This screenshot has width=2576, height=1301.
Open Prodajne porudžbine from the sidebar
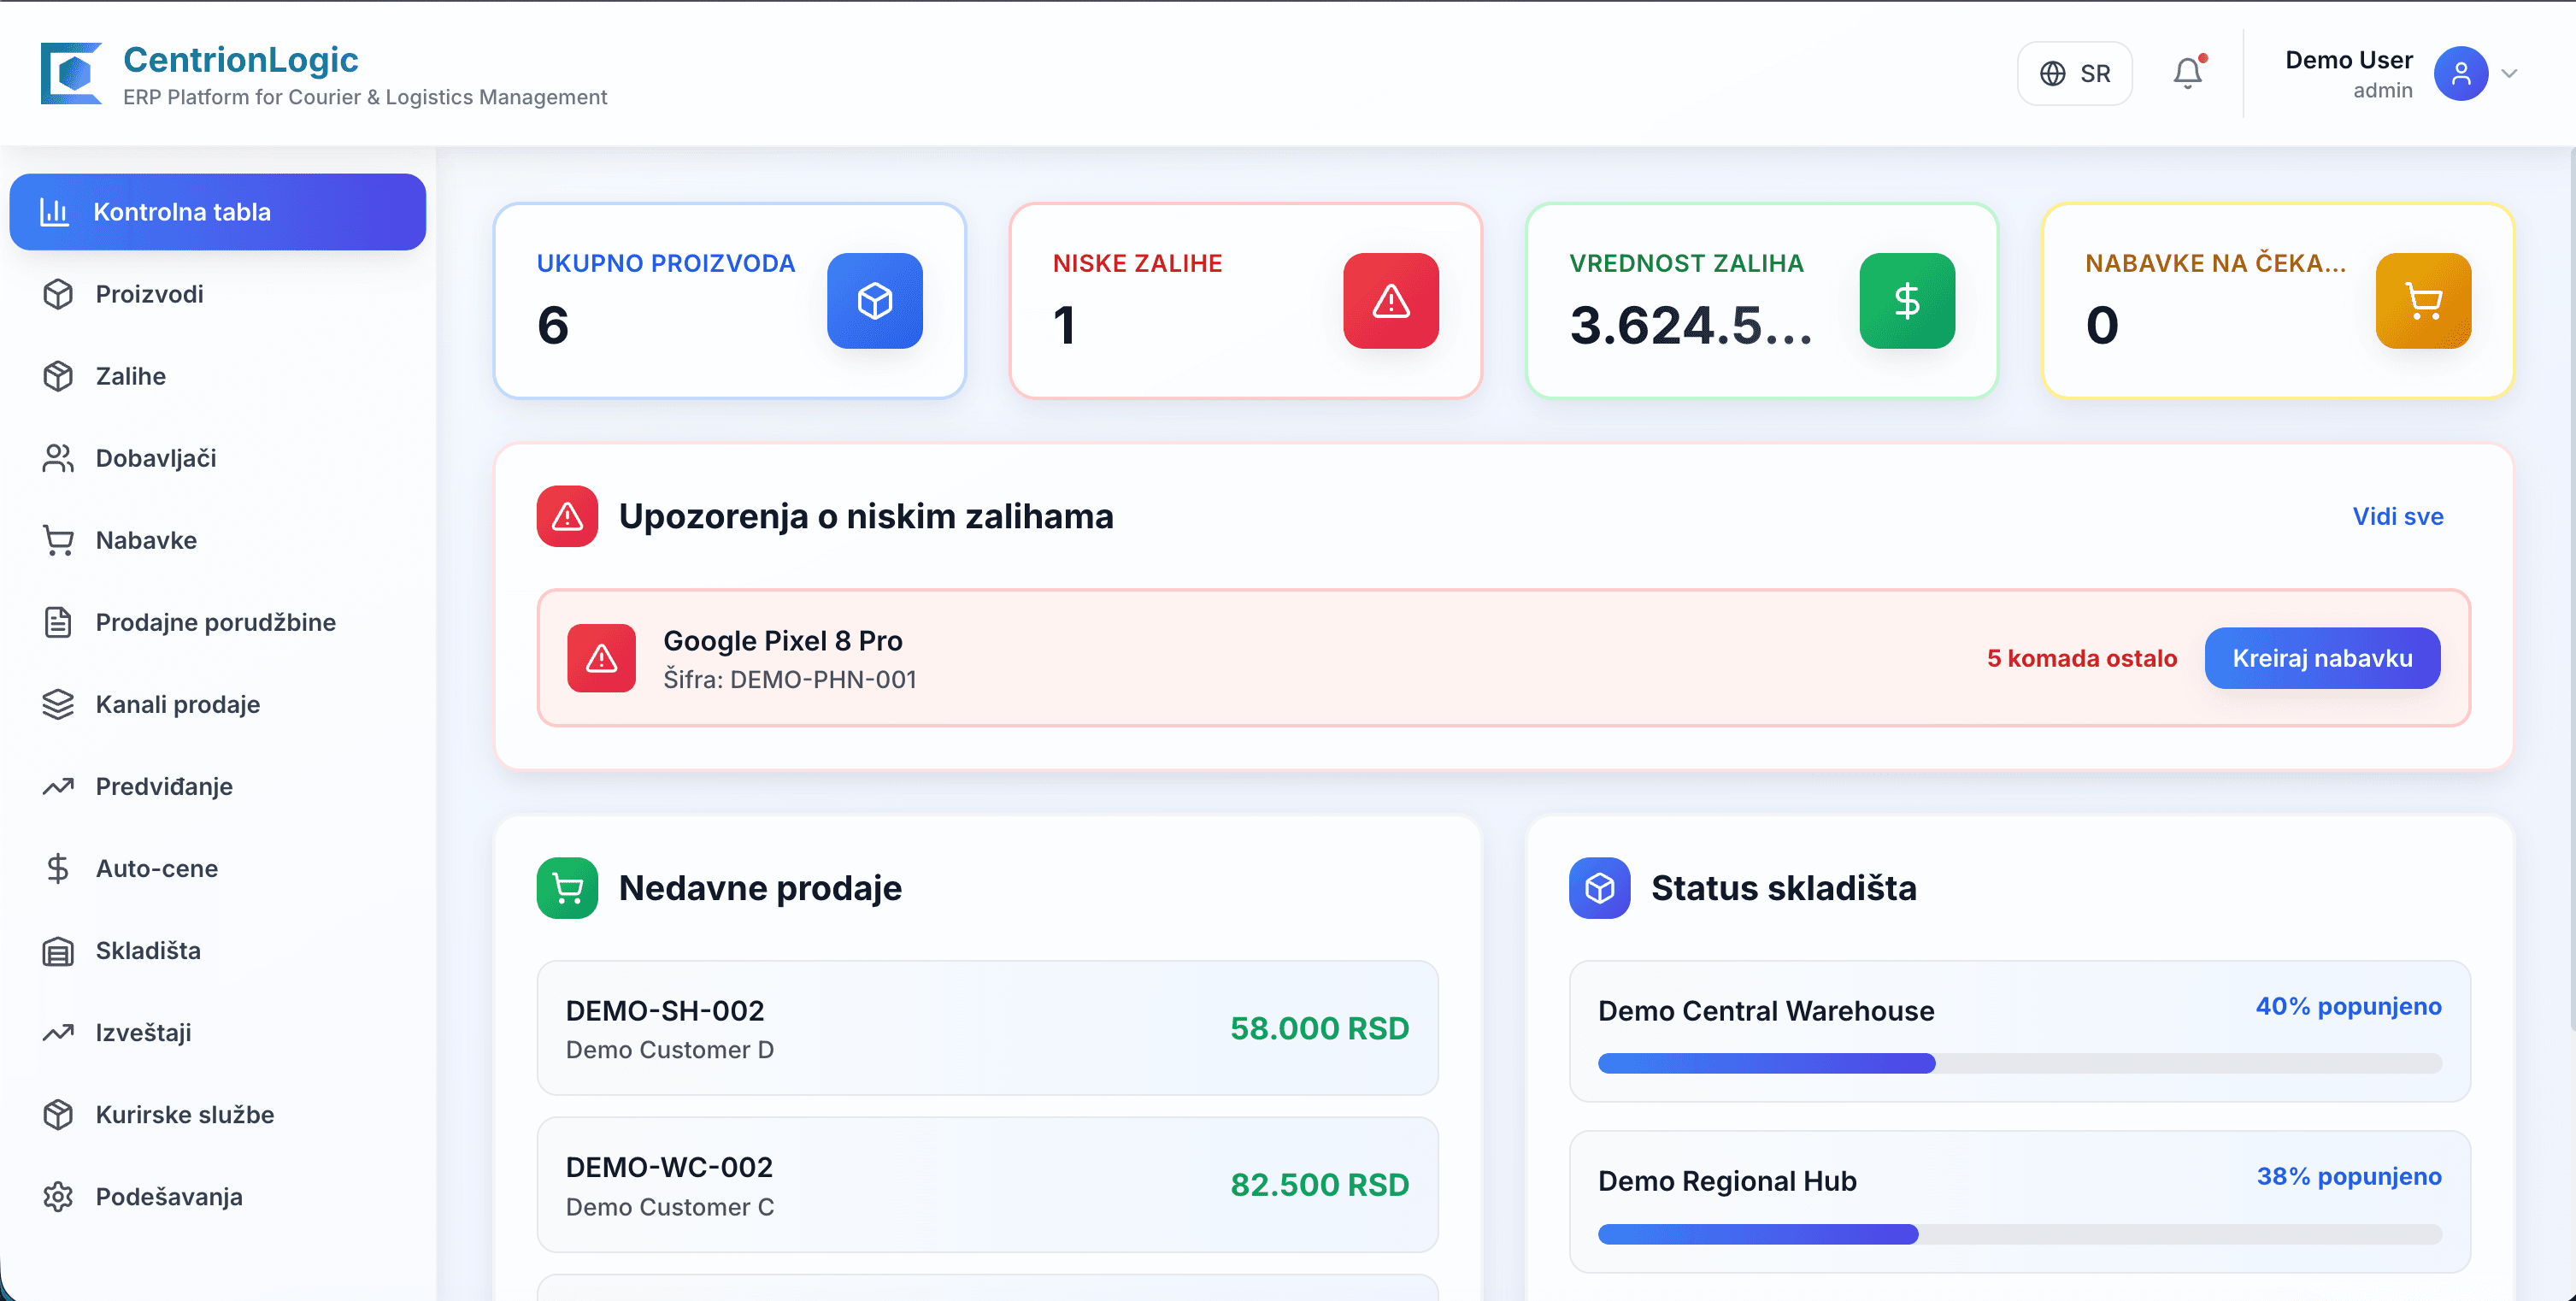(x=215, y=622)
